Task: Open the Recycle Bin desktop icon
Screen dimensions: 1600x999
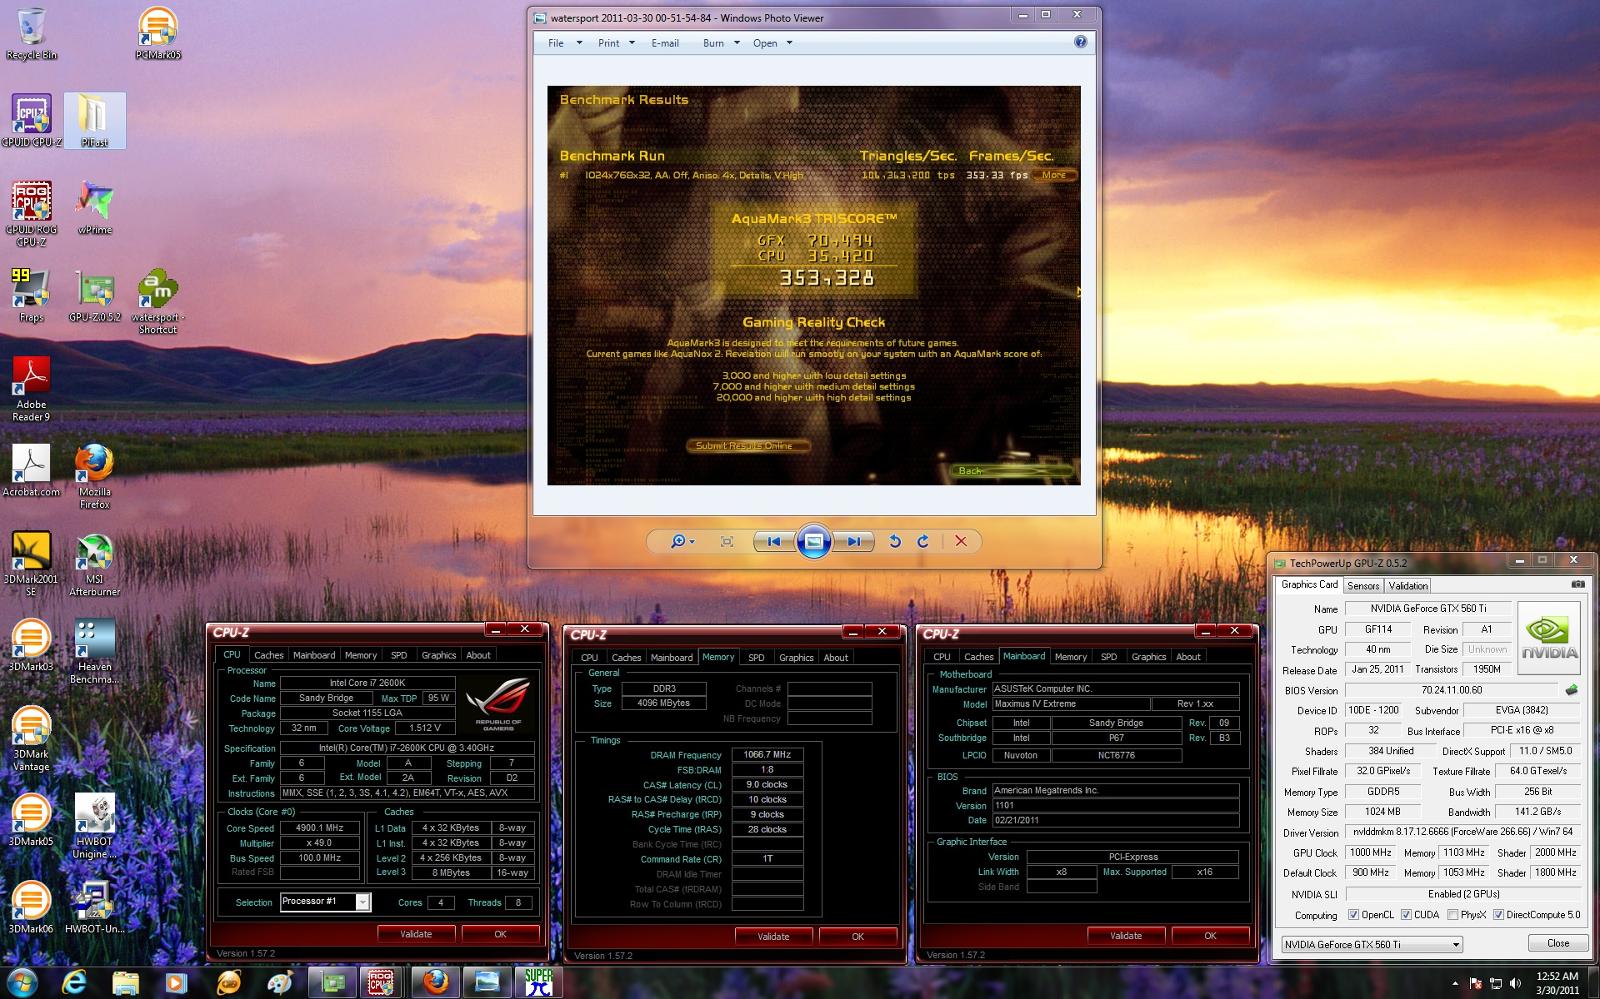Action: (31, 34)
